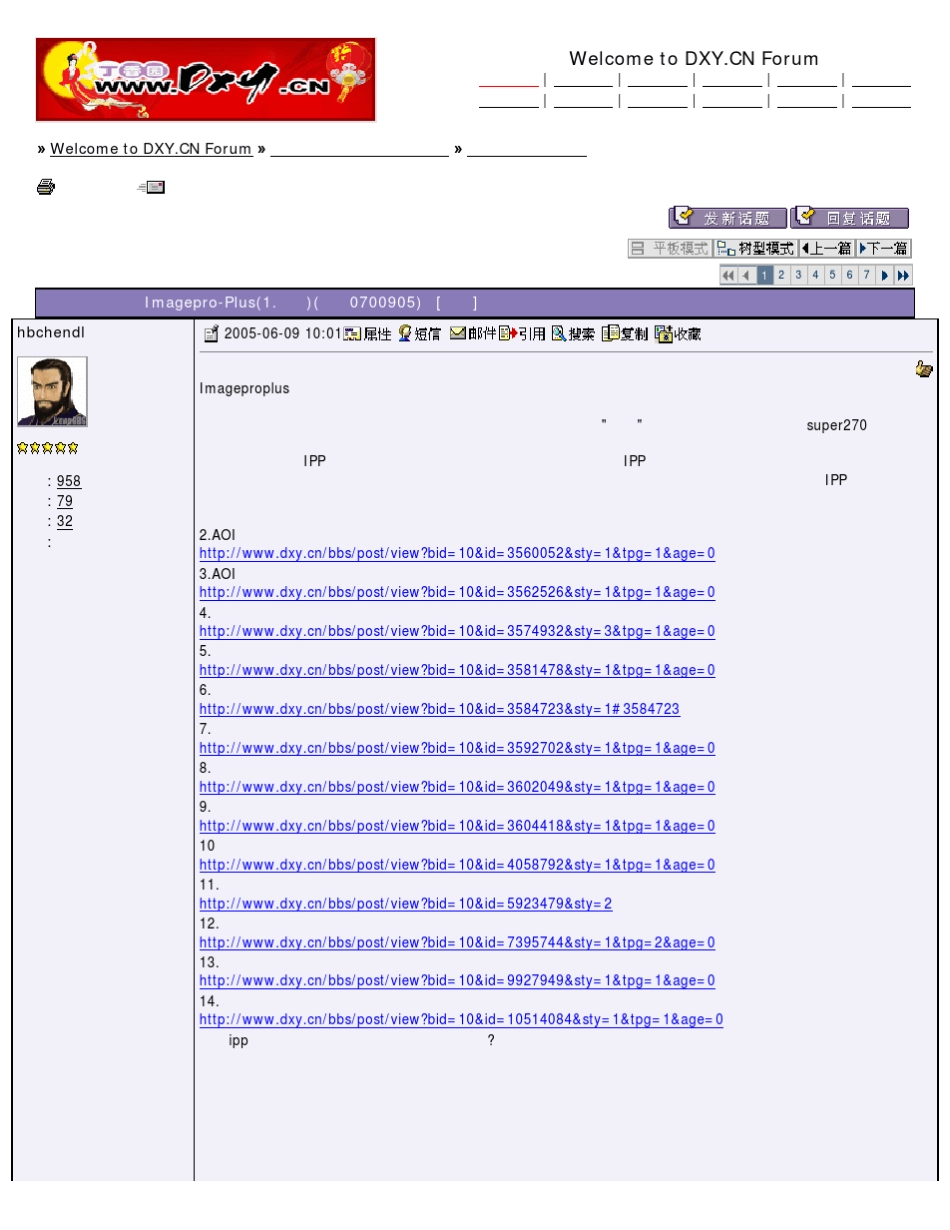Switch to 平板模式 flat view mode
Image resolution: width=950 pixels, height=1230 pixels.
[x=669, y=248]
